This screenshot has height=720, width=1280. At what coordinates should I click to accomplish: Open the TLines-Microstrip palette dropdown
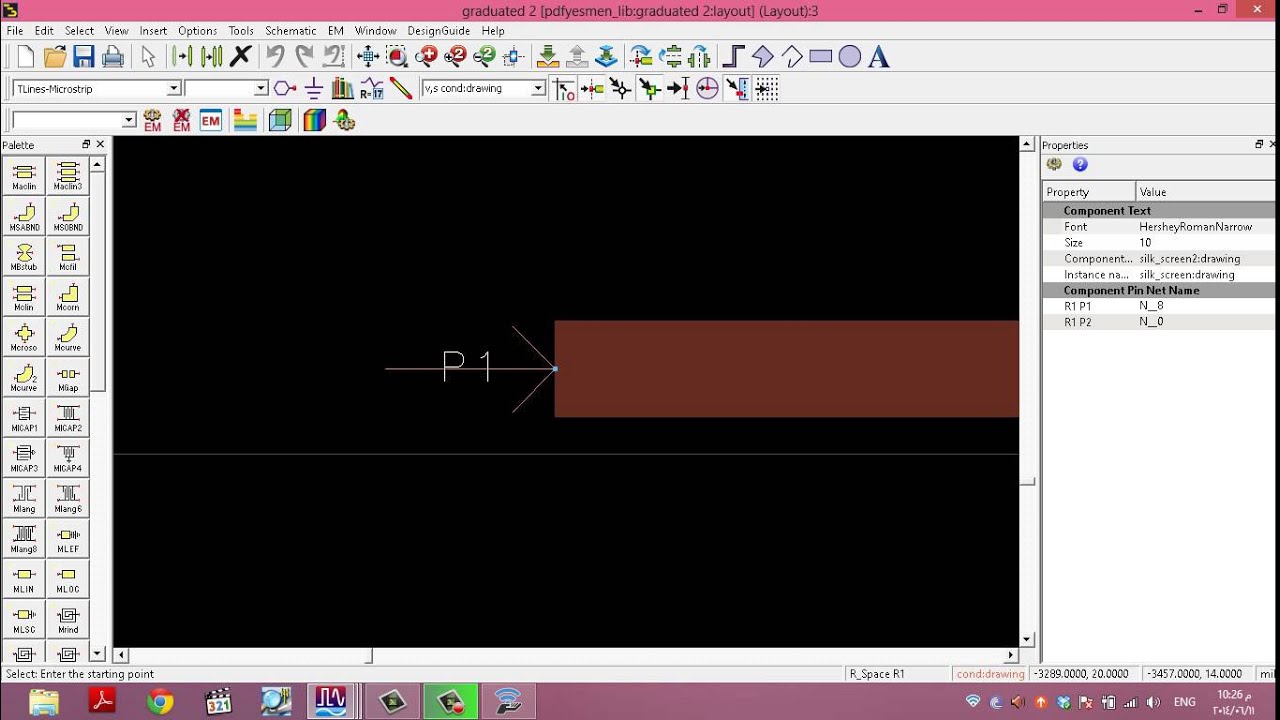click(173, 89)
